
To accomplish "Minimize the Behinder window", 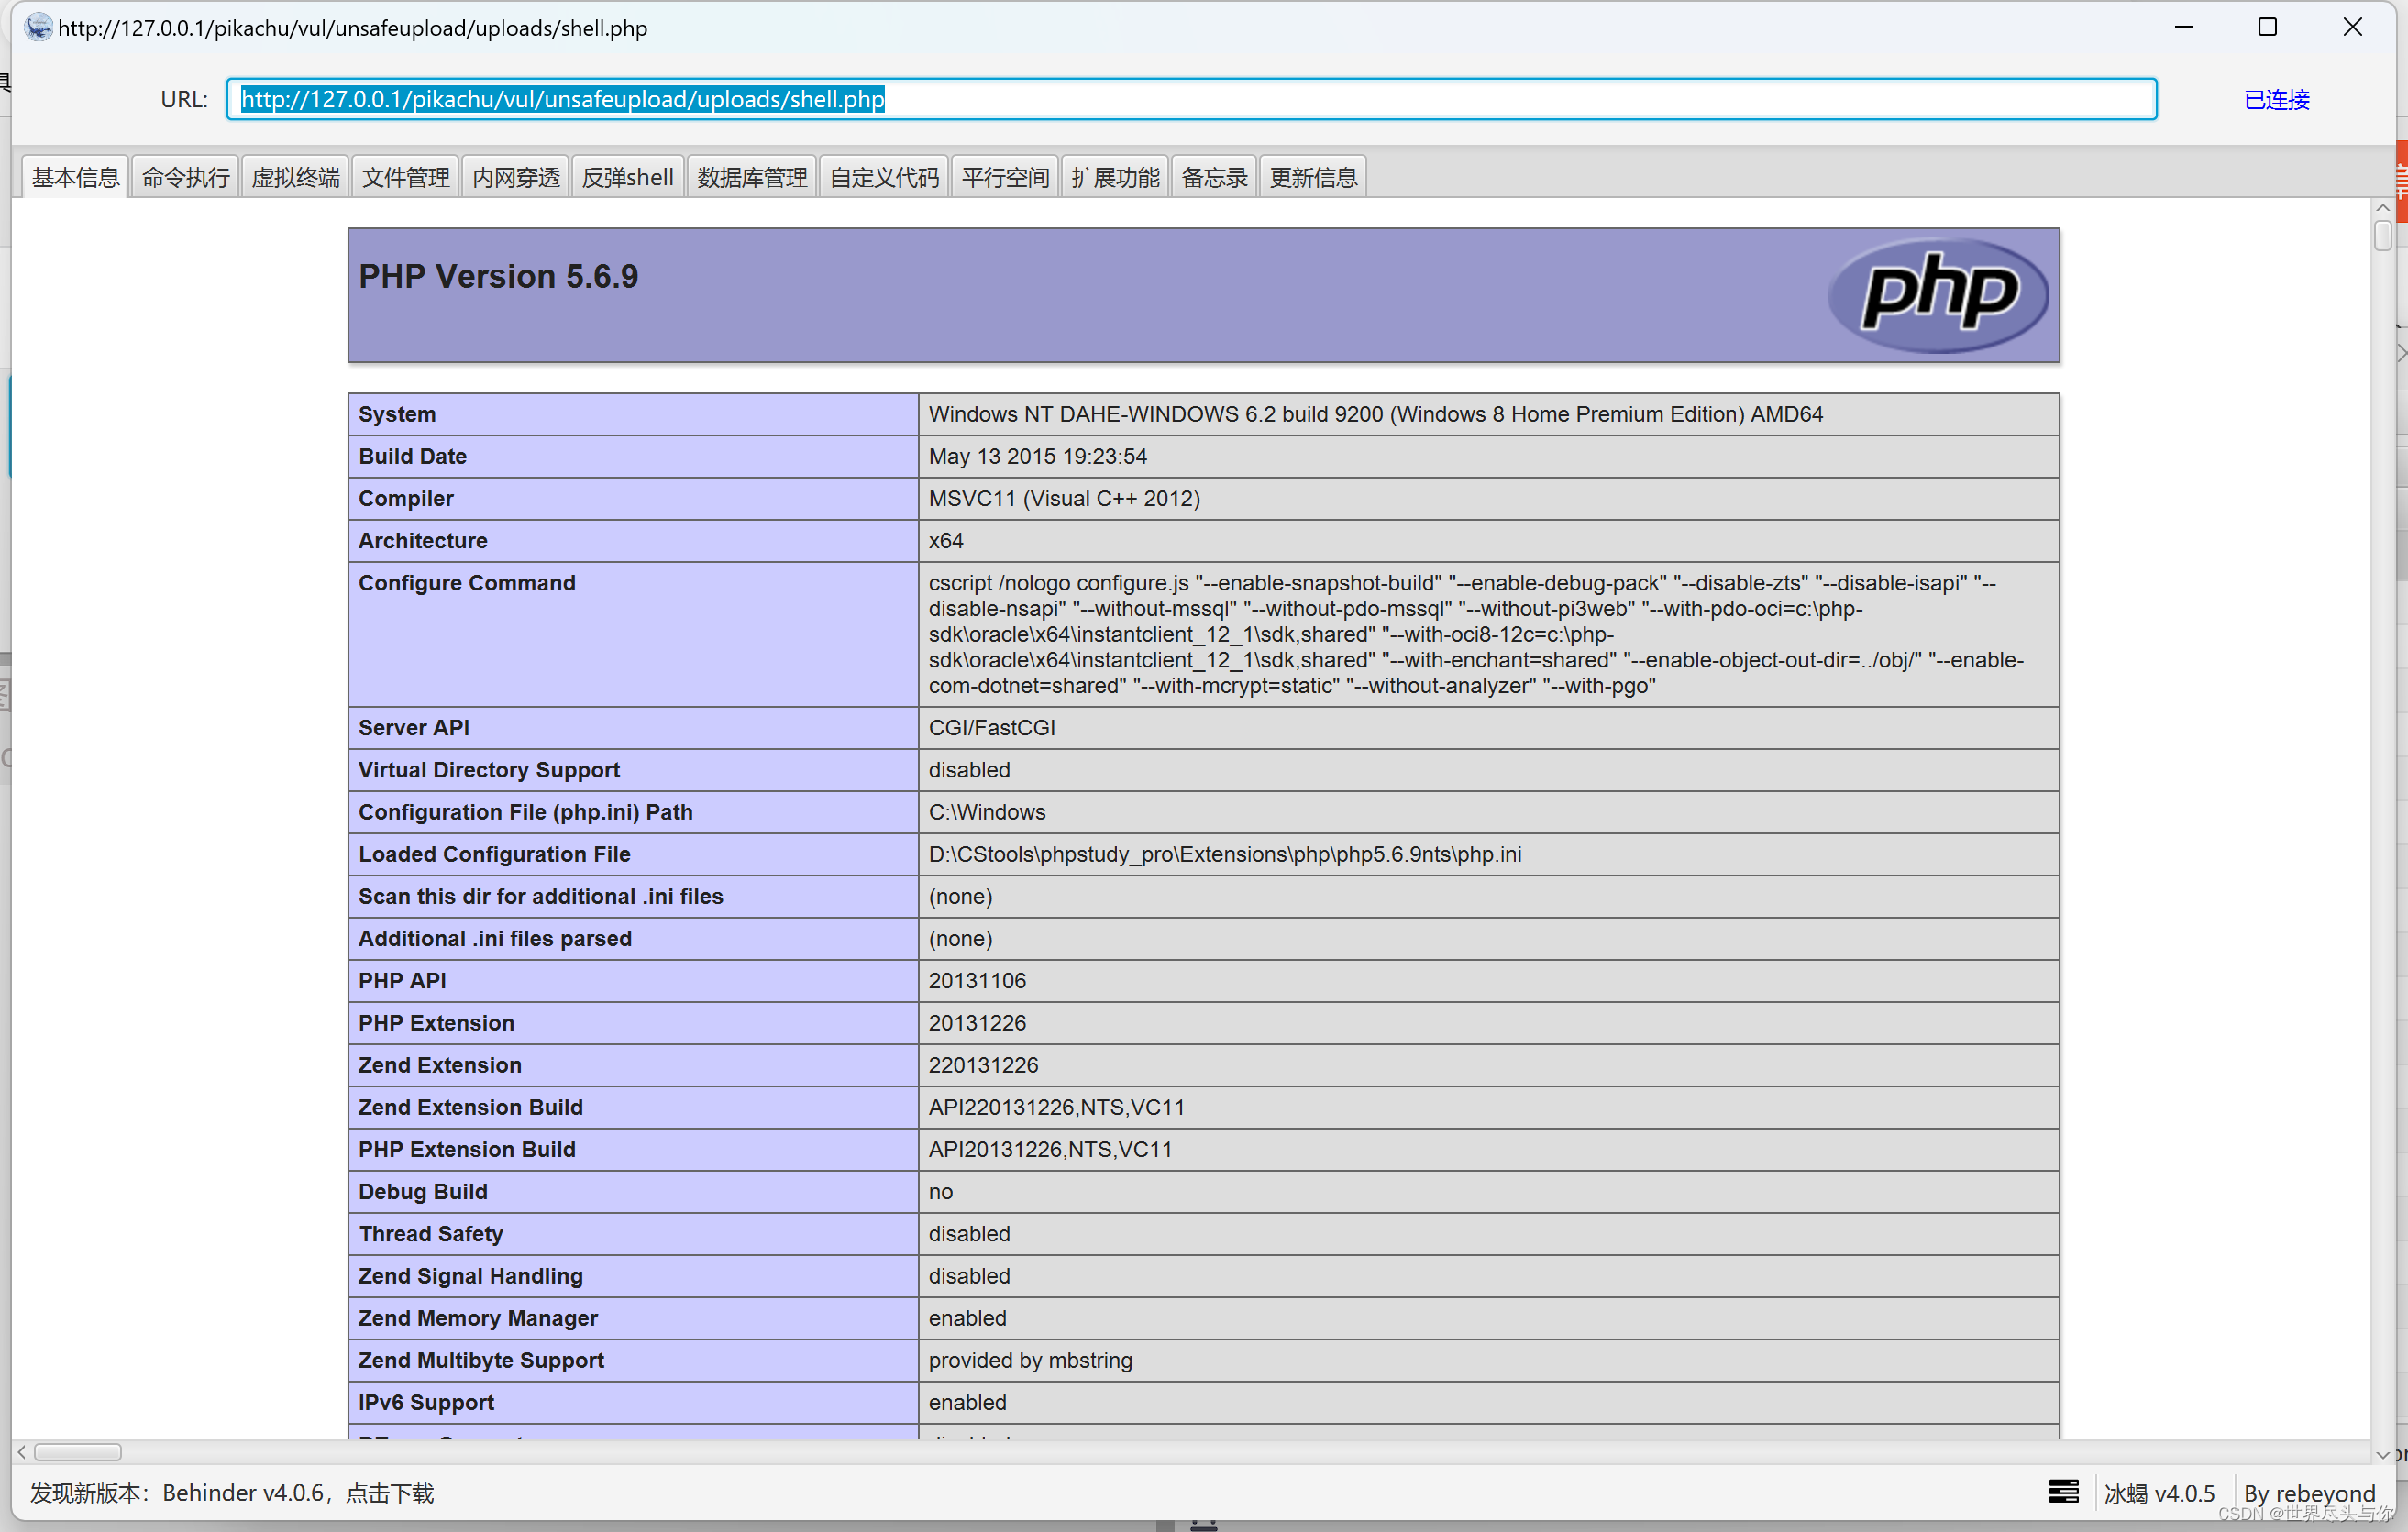I will (x=2183, y=27).
